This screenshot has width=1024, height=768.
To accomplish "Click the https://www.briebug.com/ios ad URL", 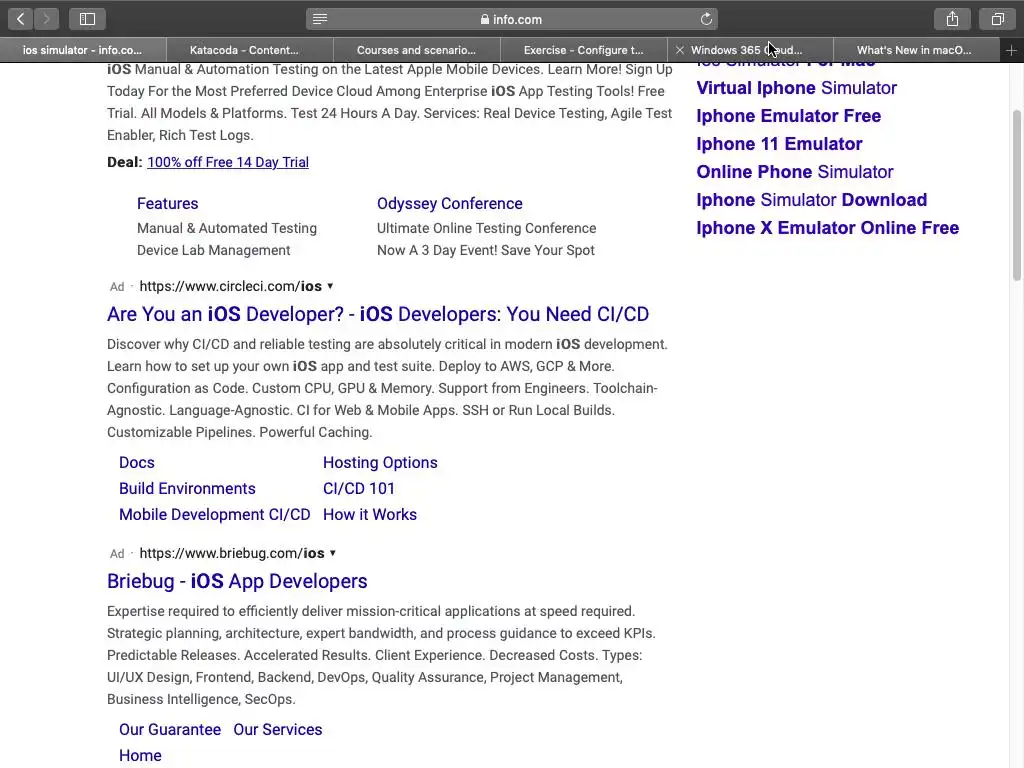I will click(232, 553).
